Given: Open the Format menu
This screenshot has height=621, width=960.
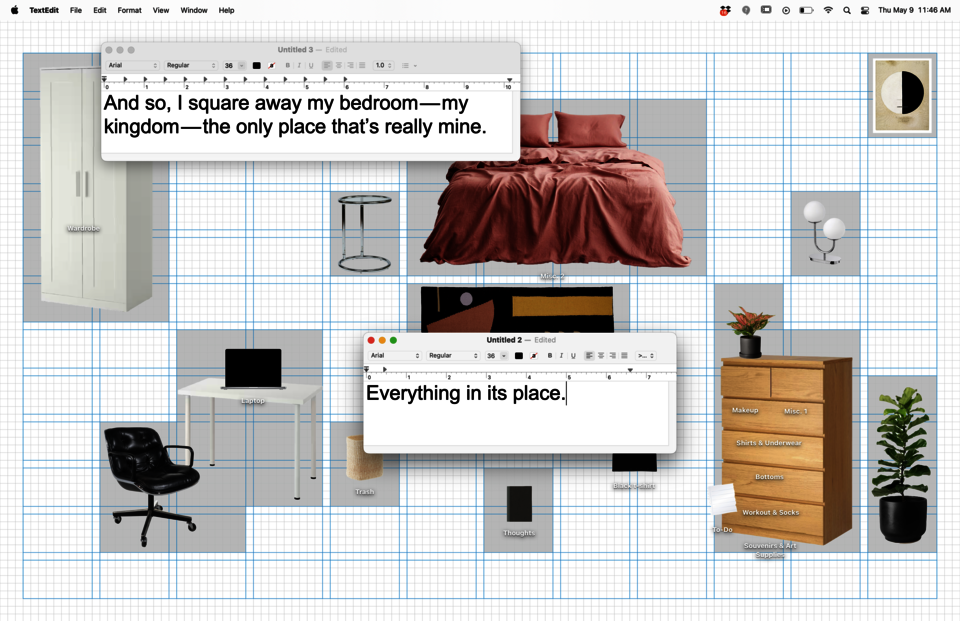Looking at the screenshot, I should pos(129,10).
